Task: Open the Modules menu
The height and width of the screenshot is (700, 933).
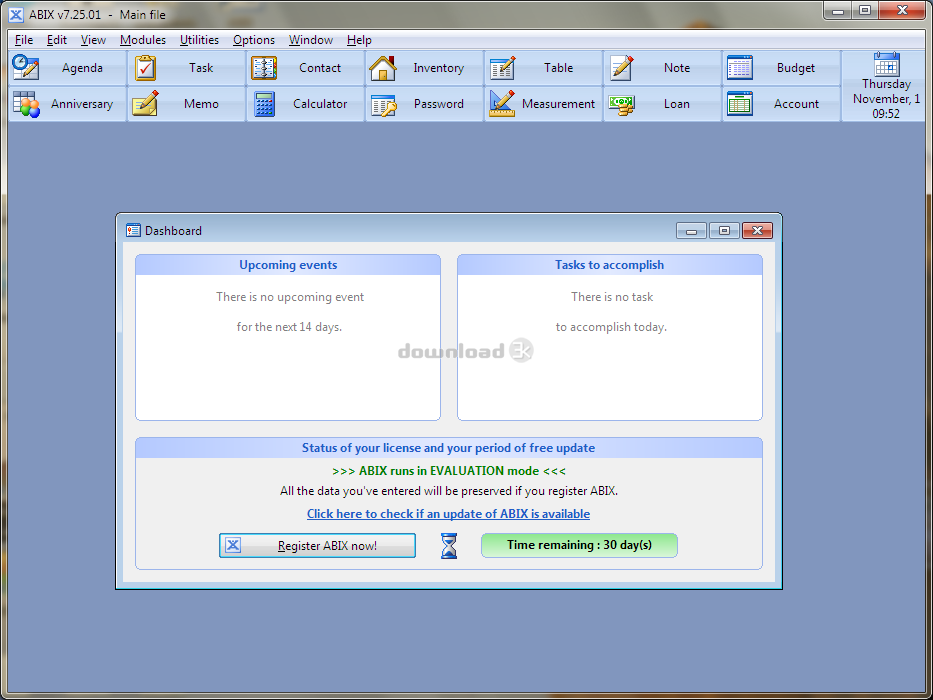Action: (143, 40)
